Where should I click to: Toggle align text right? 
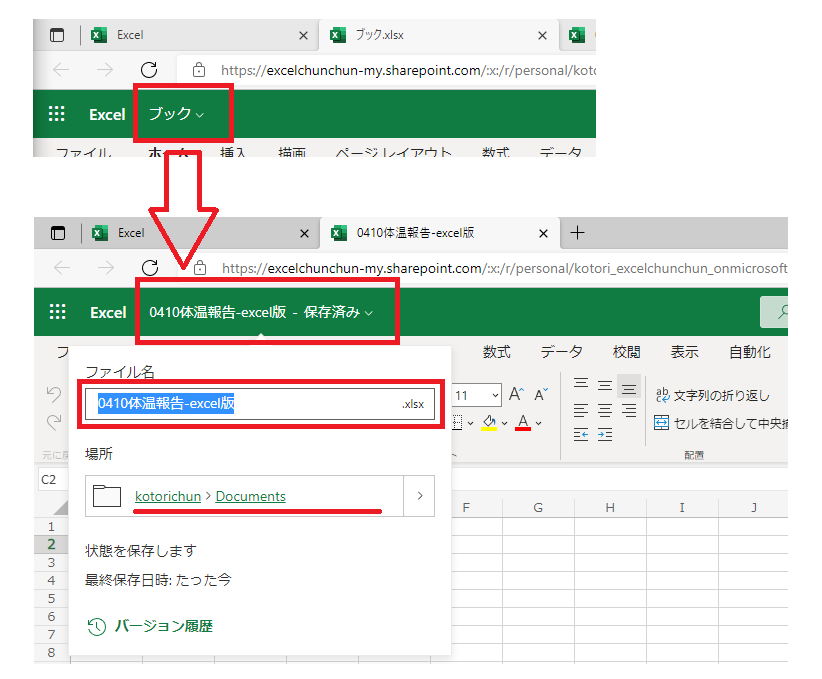point(629,411)
